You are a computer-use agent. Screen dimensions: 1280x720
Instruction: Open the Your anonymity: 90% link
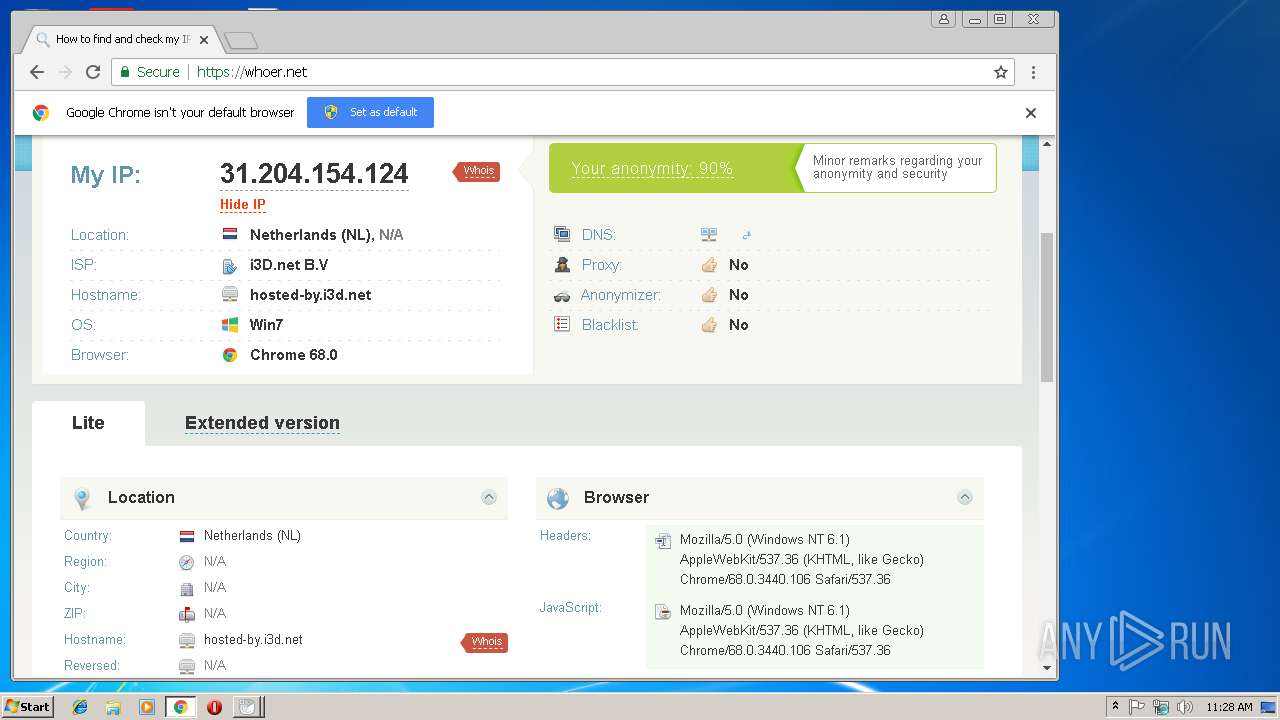[x=652, y=169]
